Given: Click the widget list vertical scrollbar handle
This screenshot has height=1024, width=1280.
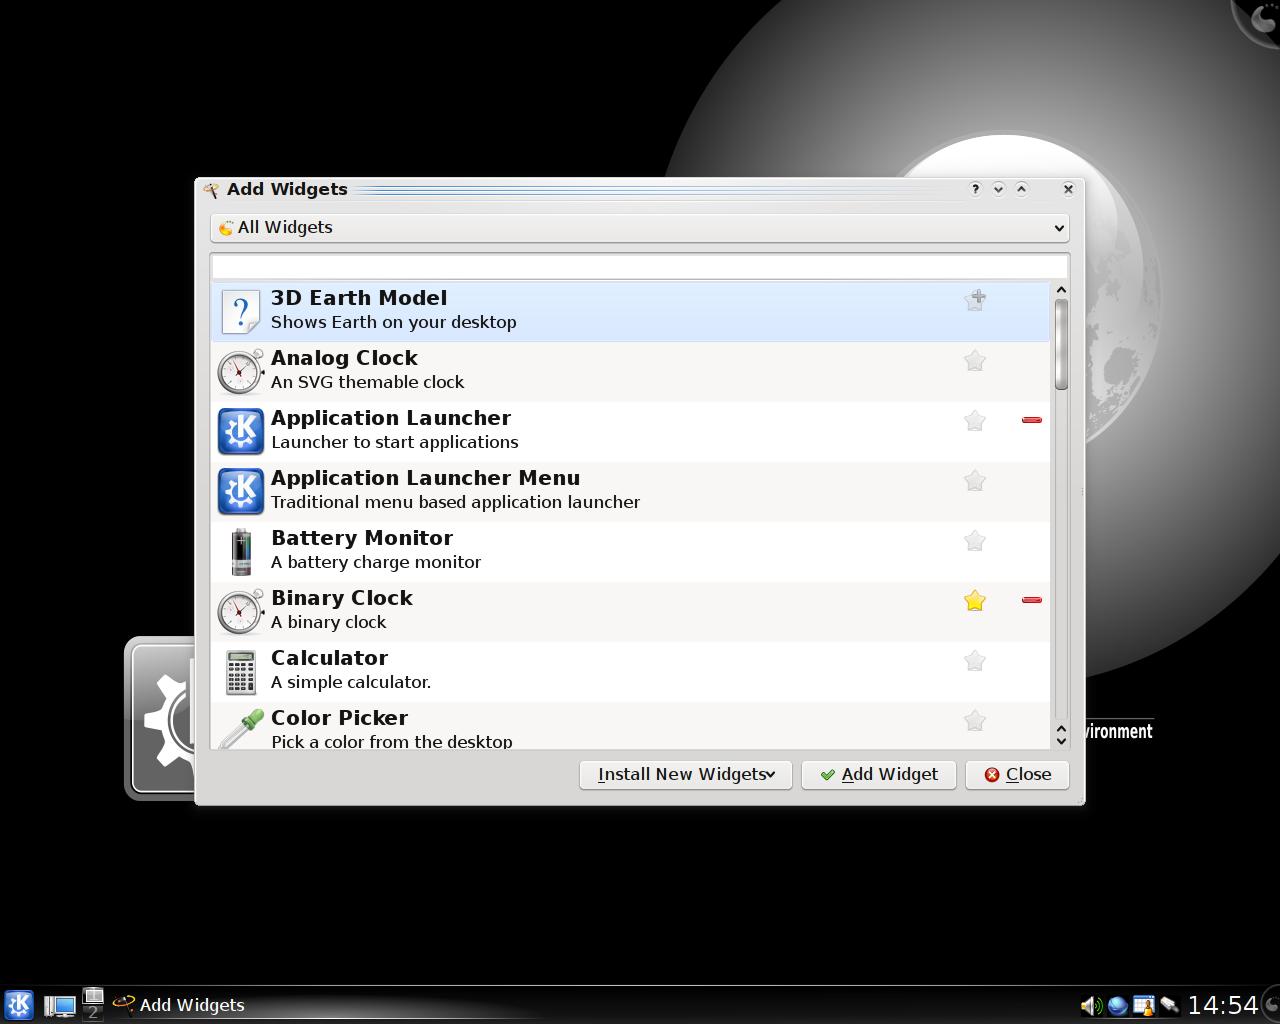Looking at the screenshot, I should 1061,345.
